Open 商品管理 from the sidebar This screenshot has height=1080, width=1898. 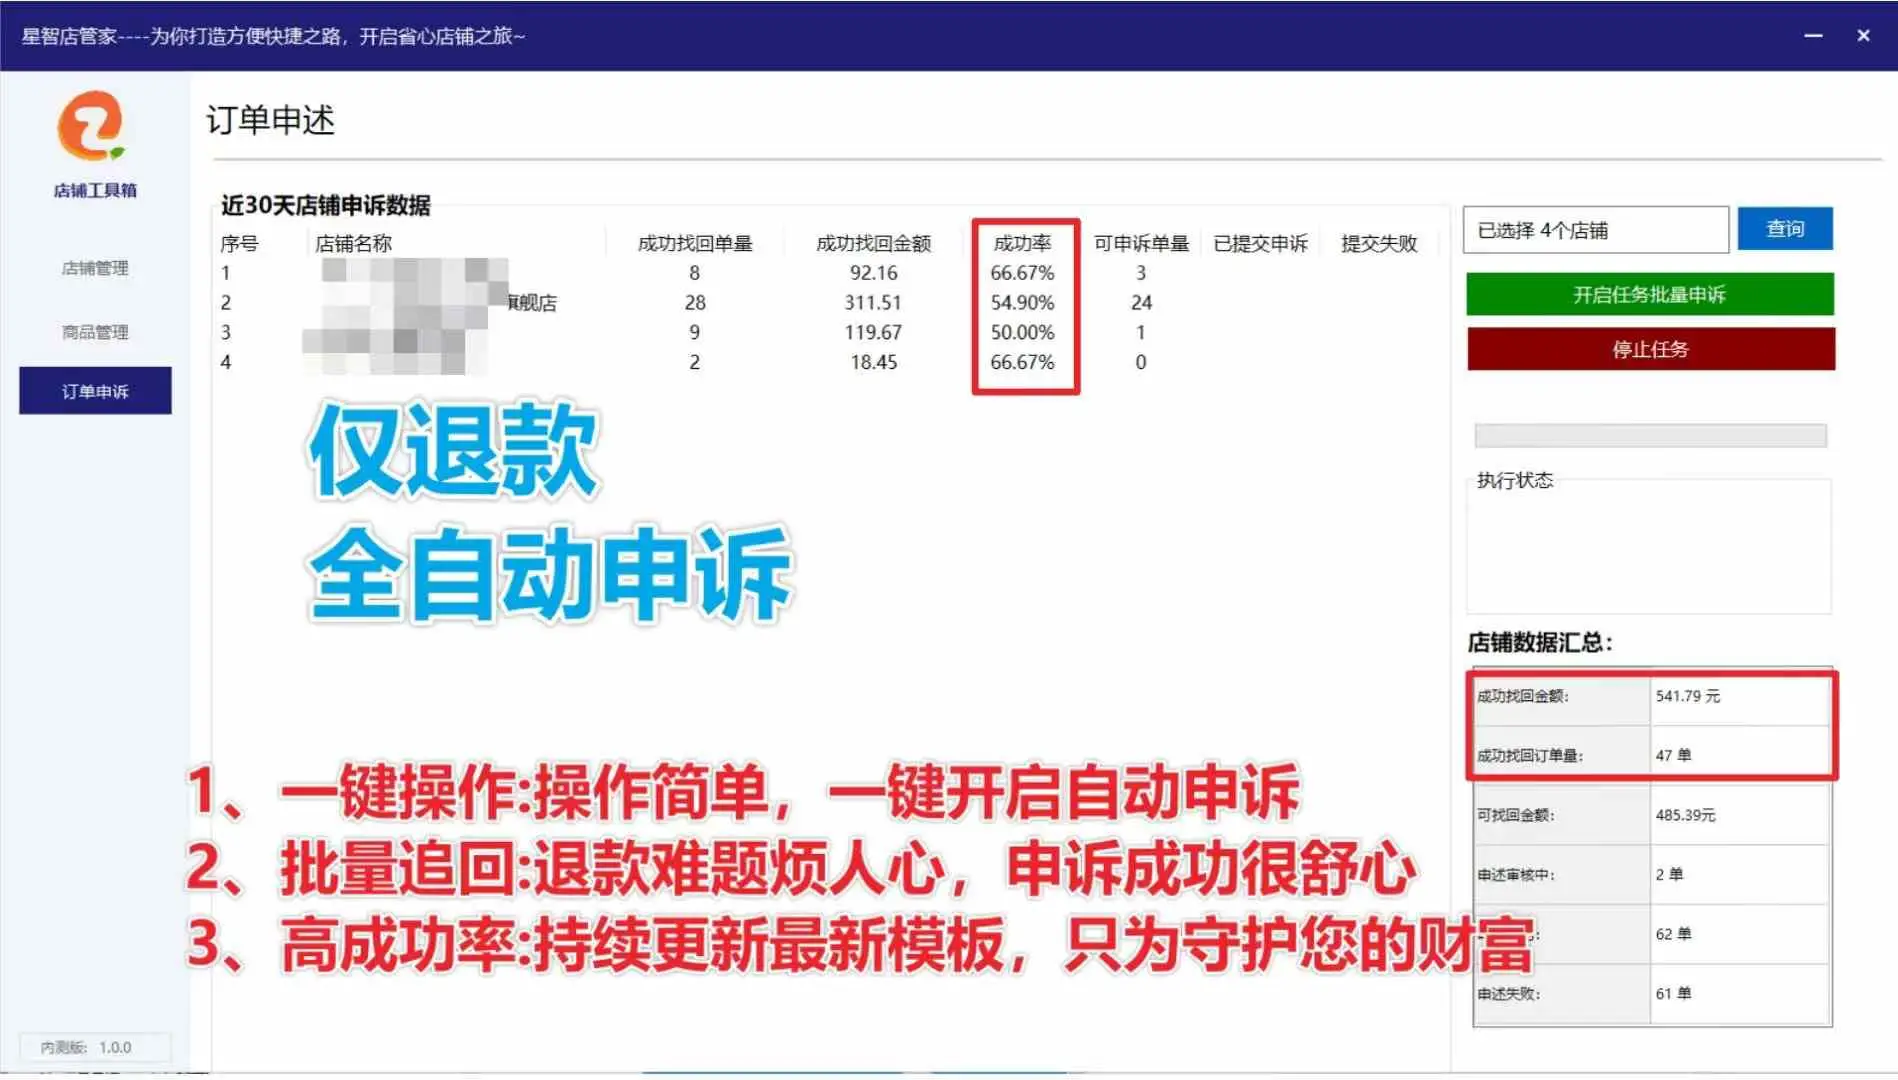pyautogui.click(x=94, y=332)
